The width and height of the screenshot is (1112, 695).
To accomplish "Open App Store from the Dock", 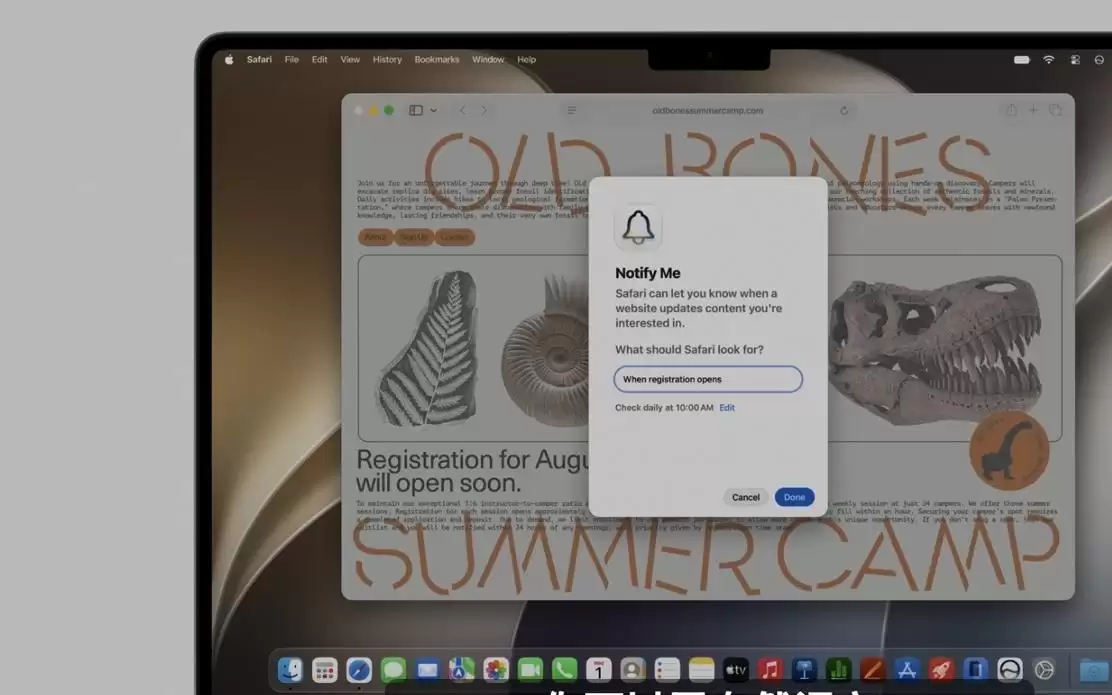I will tap(906, 669).
